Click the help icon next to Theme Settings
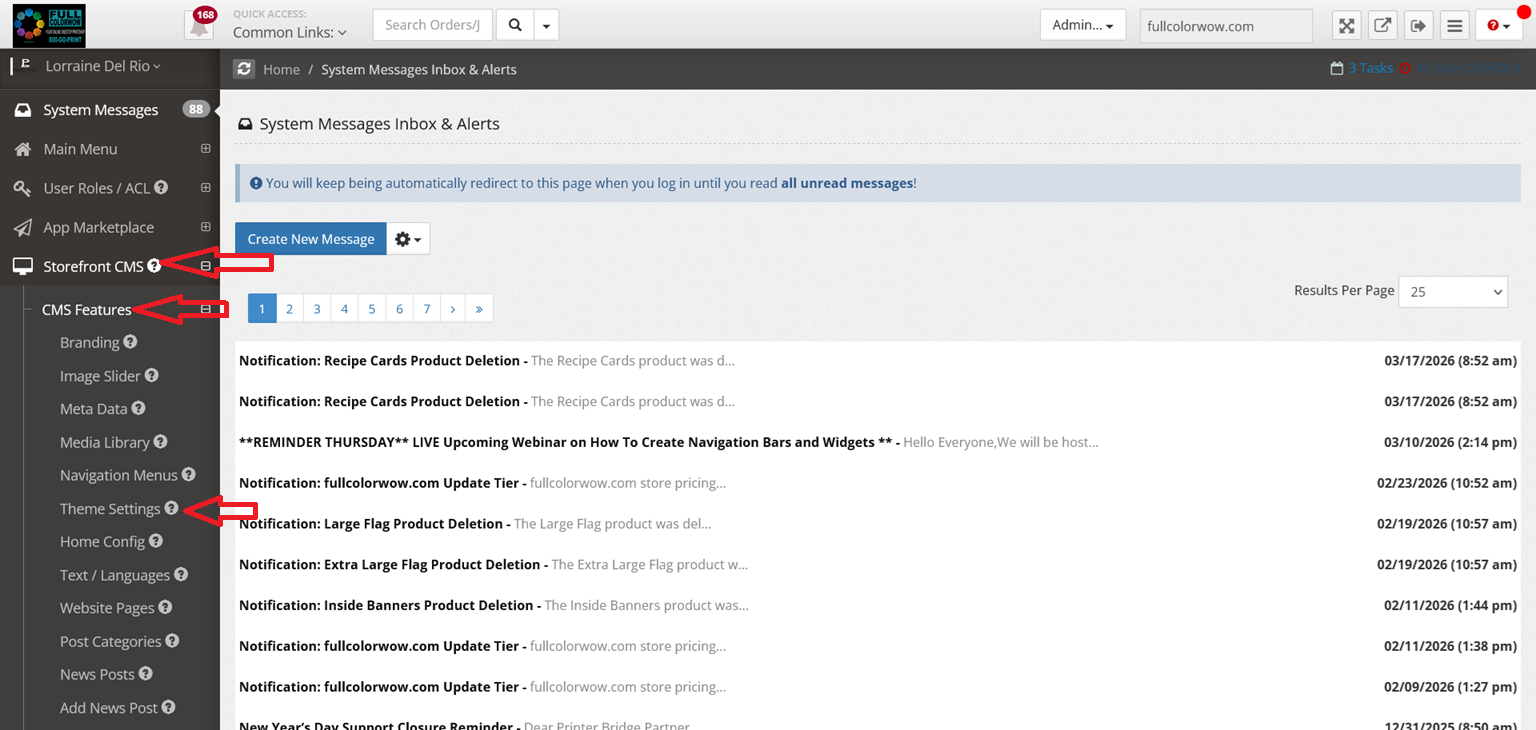 point(172,508)
